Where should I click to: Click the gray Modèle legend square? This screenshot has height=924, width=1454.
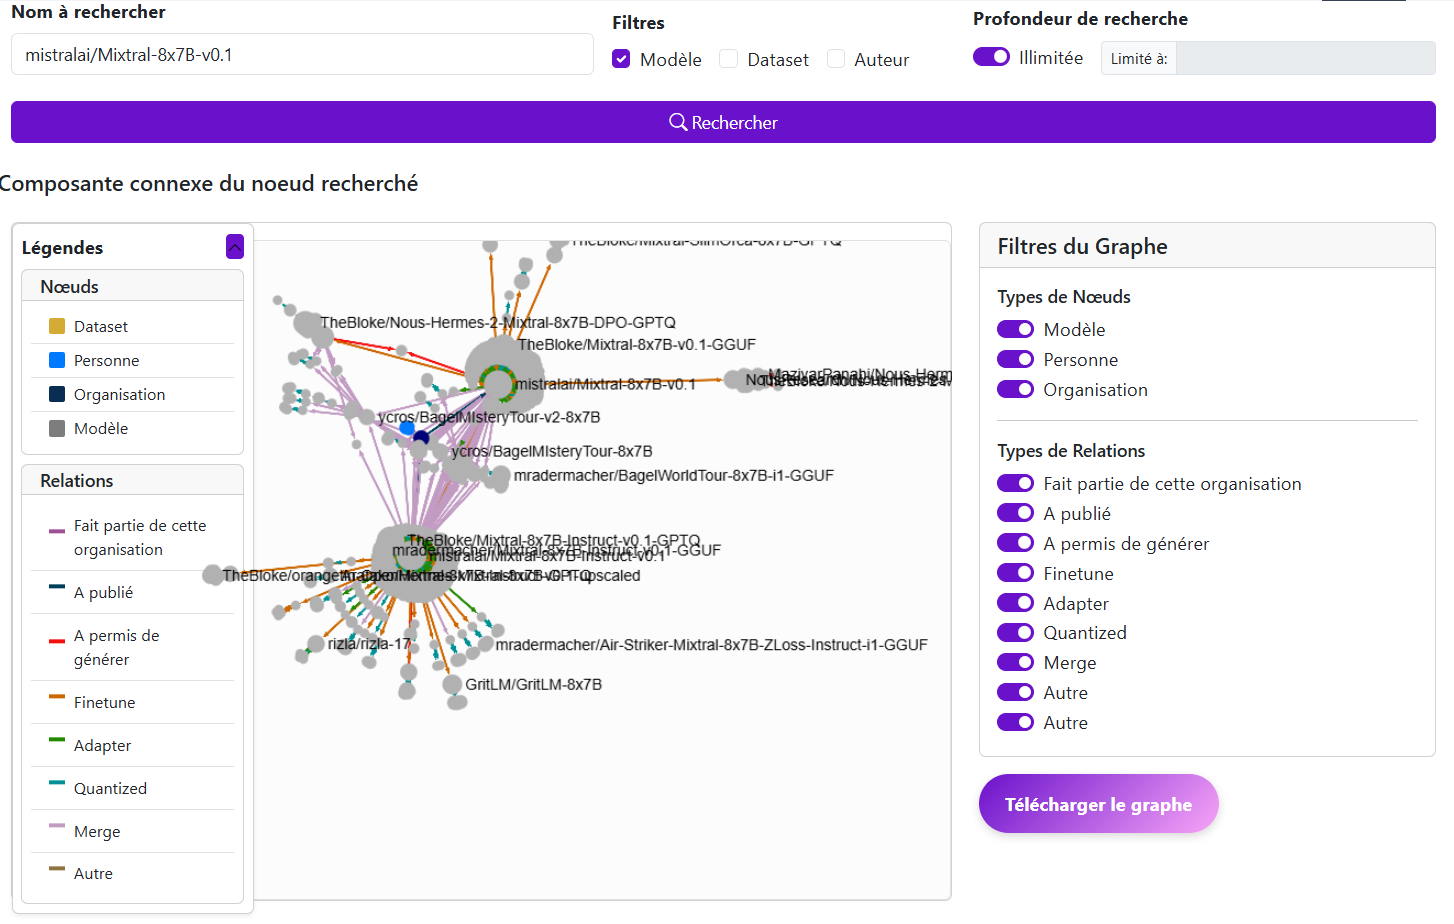57,428
